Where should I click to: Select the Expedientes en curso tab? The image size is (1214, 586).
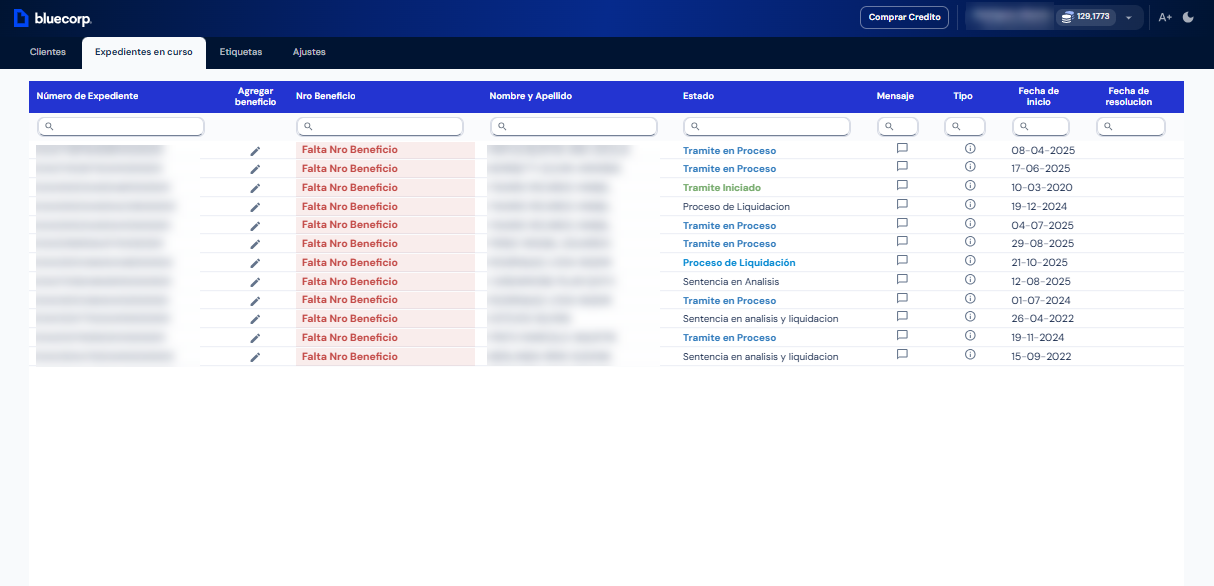[144, 52]
